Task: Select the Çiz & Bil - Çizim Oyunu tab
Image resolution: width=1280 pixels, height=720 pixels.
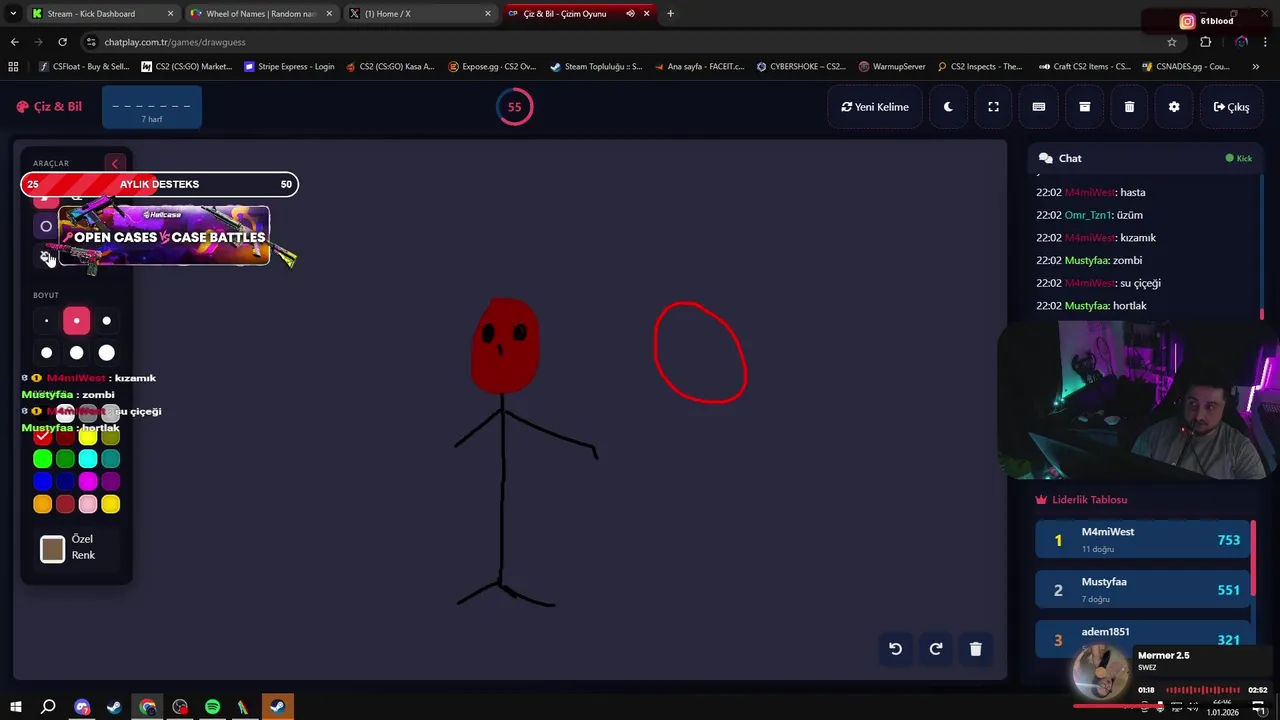Action: tap(578, 14)
